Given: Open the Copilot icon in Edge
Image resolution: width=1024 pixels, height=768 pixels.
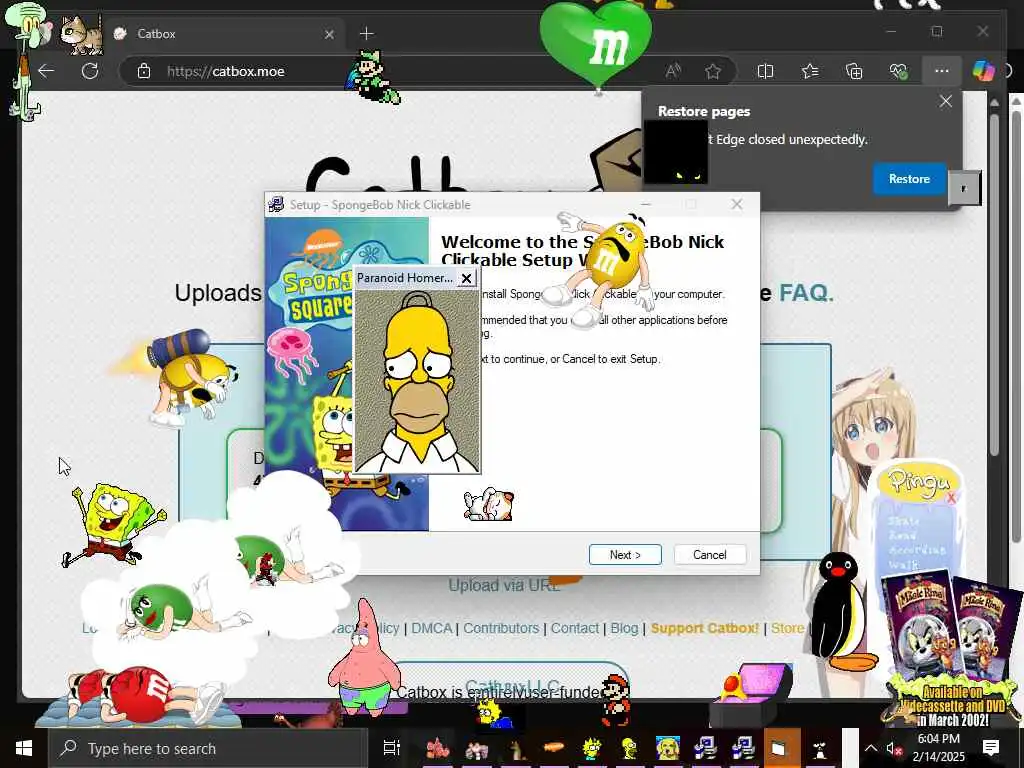Looking at the screenshot, I should click(x=983, y=71).
